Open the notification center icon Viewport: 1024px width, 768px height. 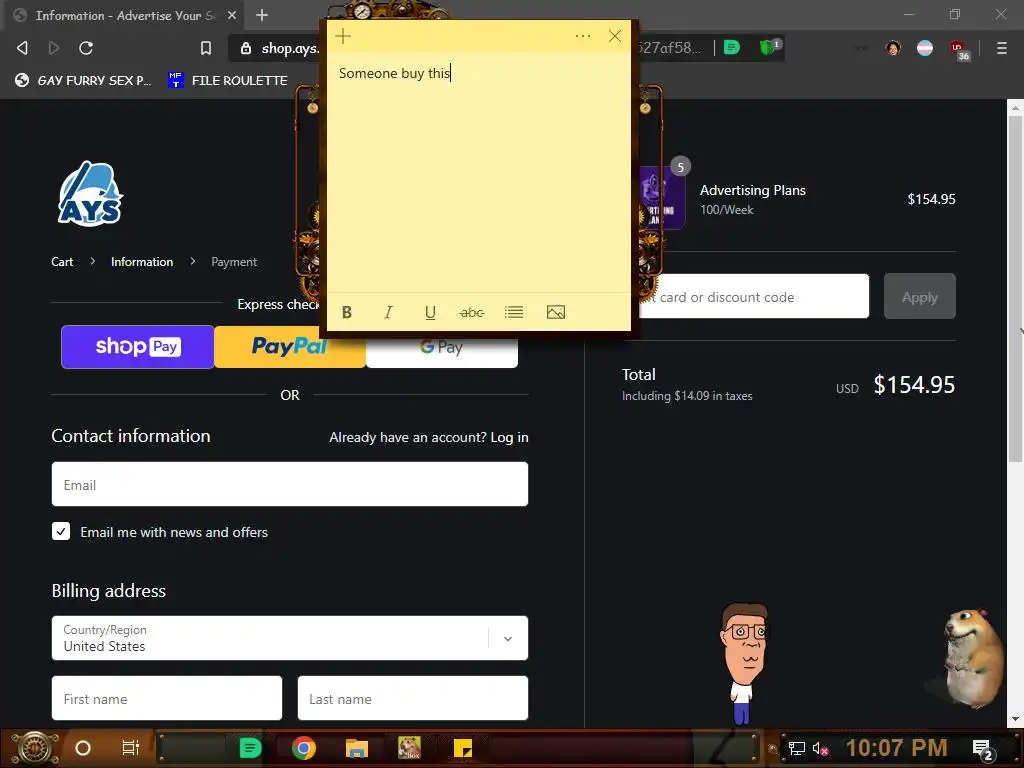click(x=983, y=750)
